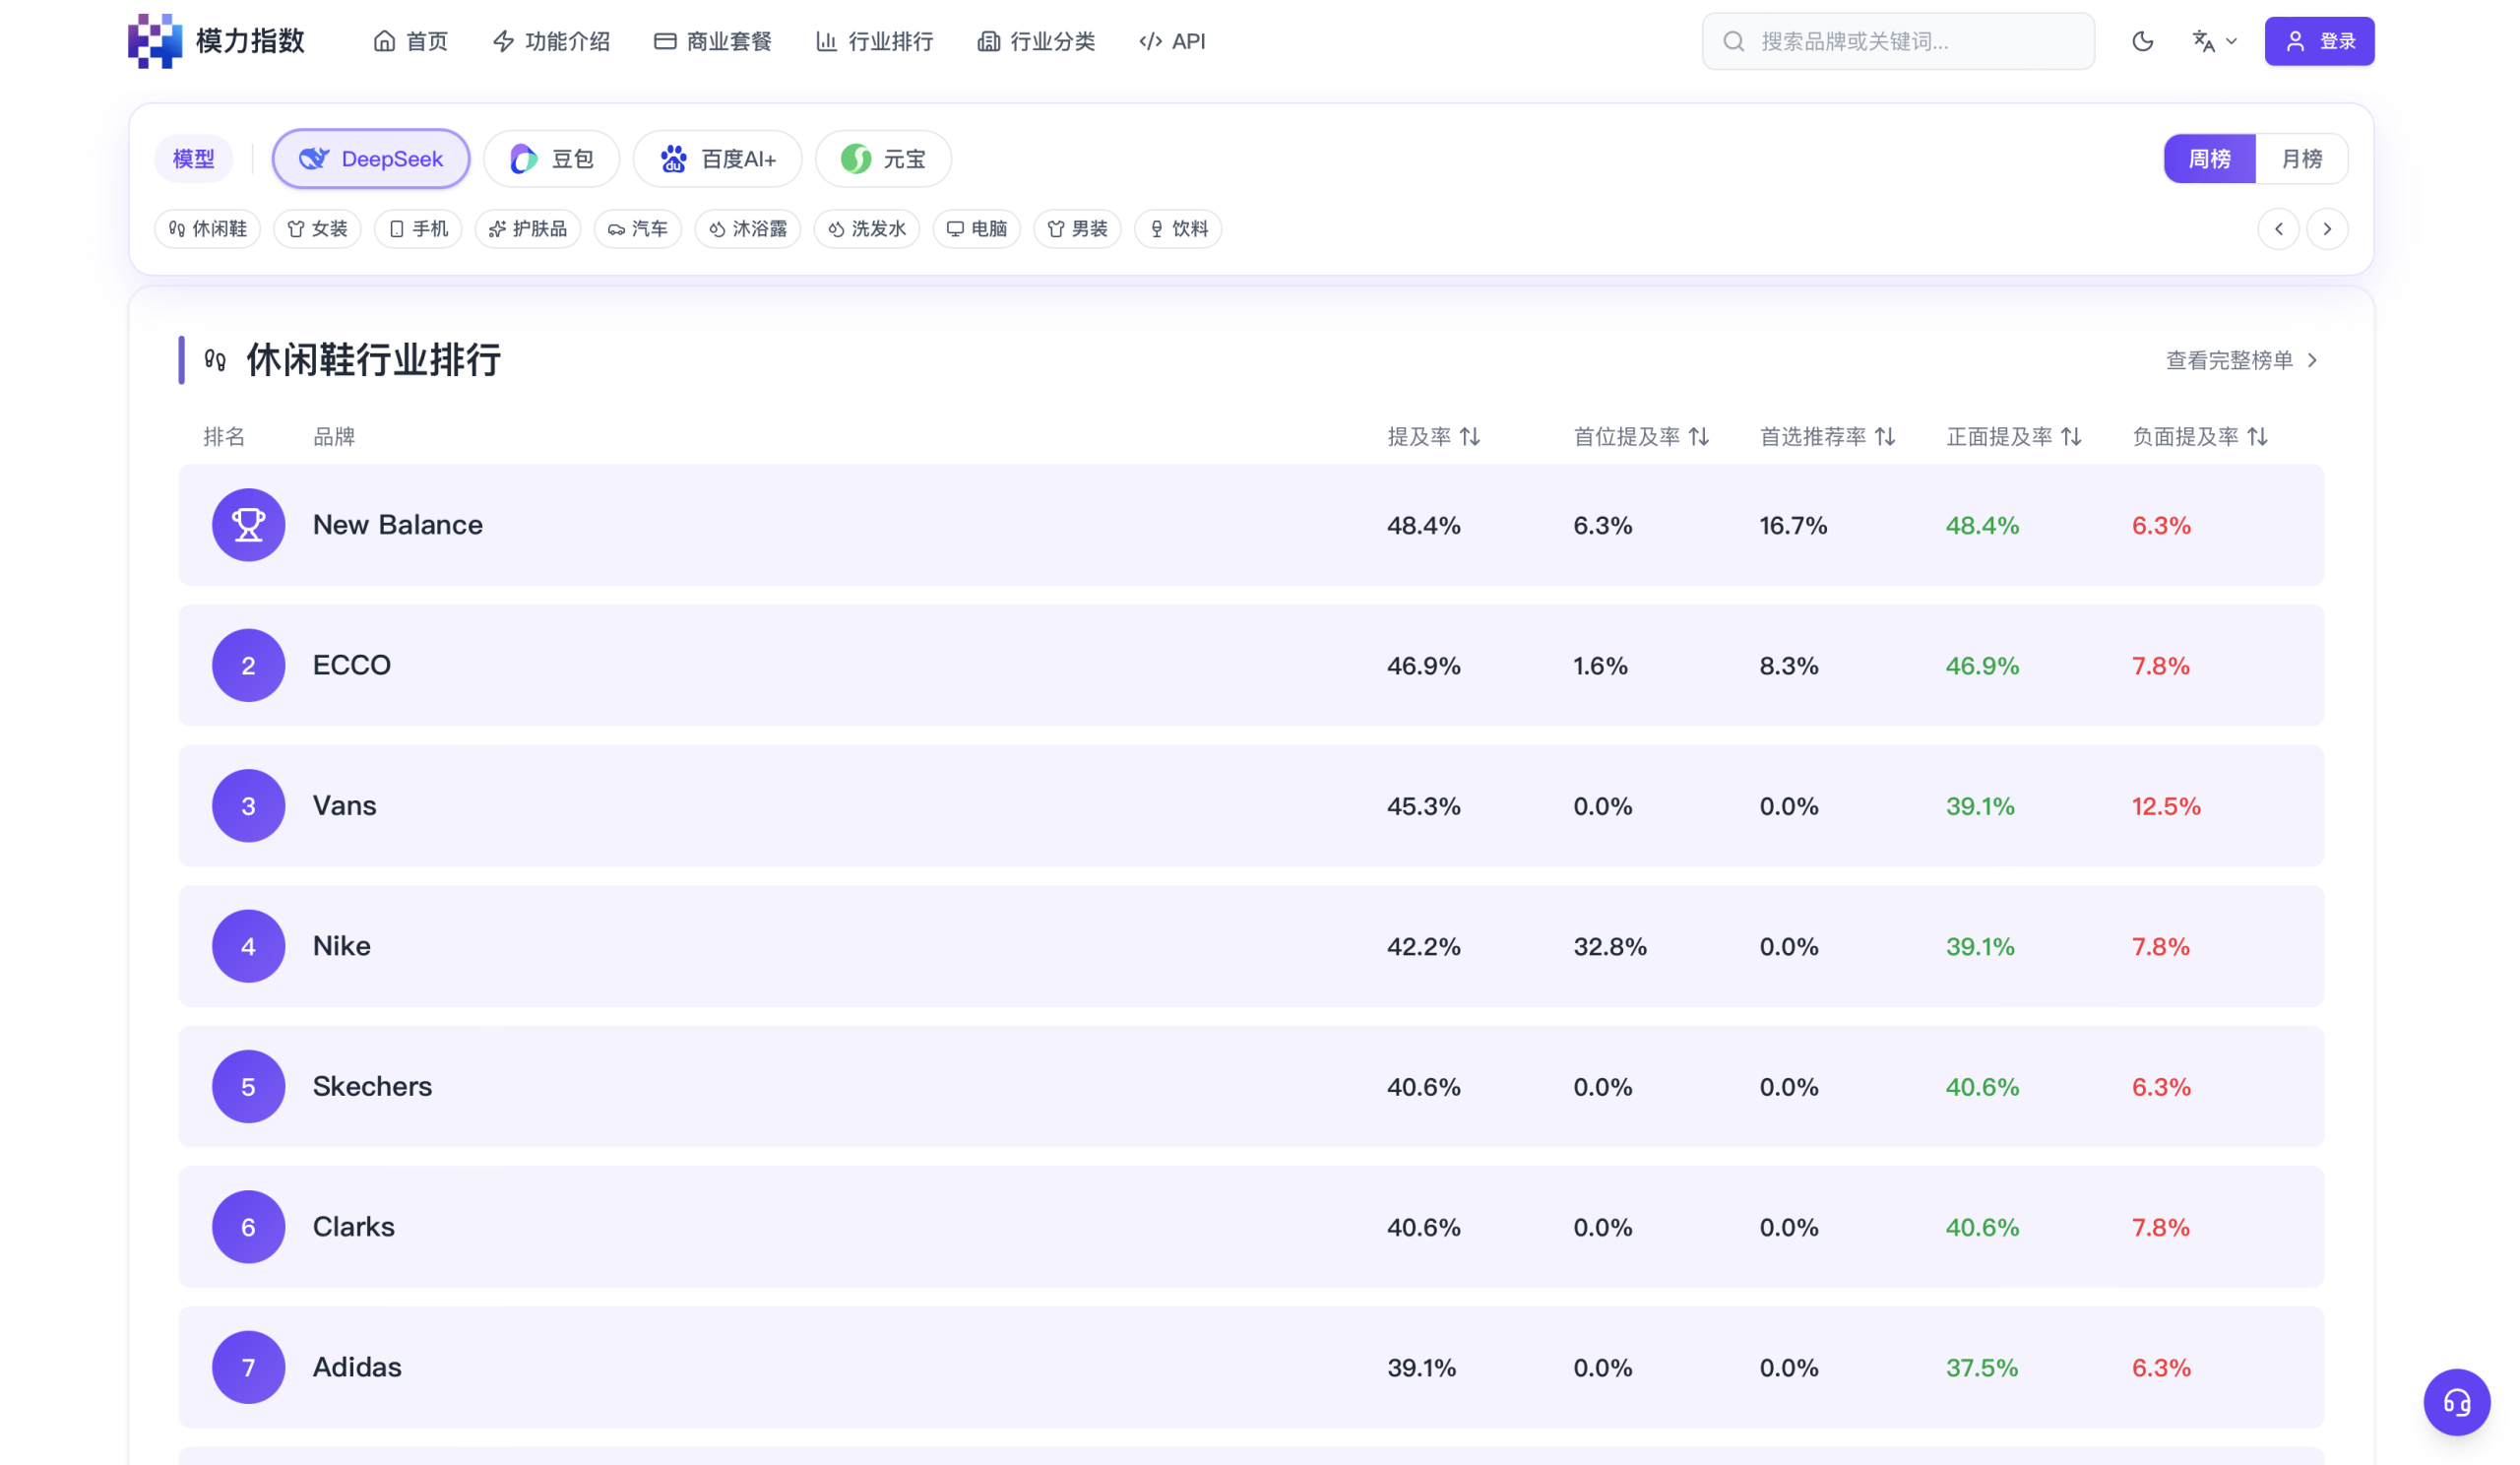
Task: Open 行业排行 navigation item
Action: click(875, 41)
